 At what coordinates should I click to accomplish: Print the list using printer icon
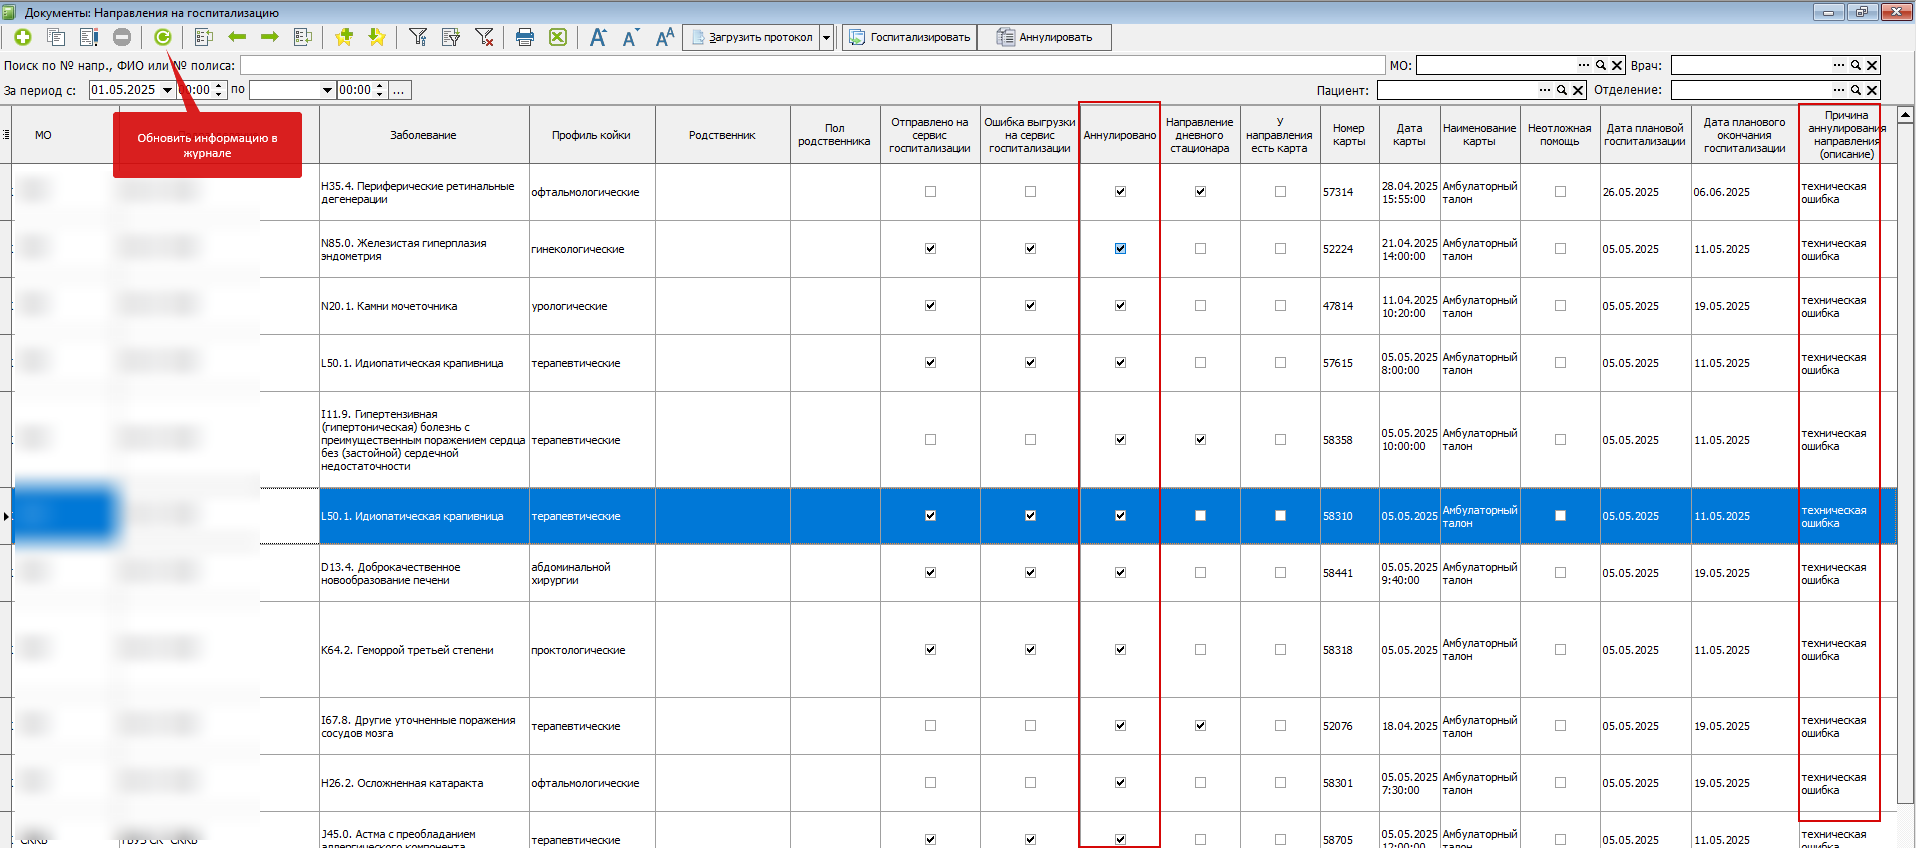[x=525, y=37]
